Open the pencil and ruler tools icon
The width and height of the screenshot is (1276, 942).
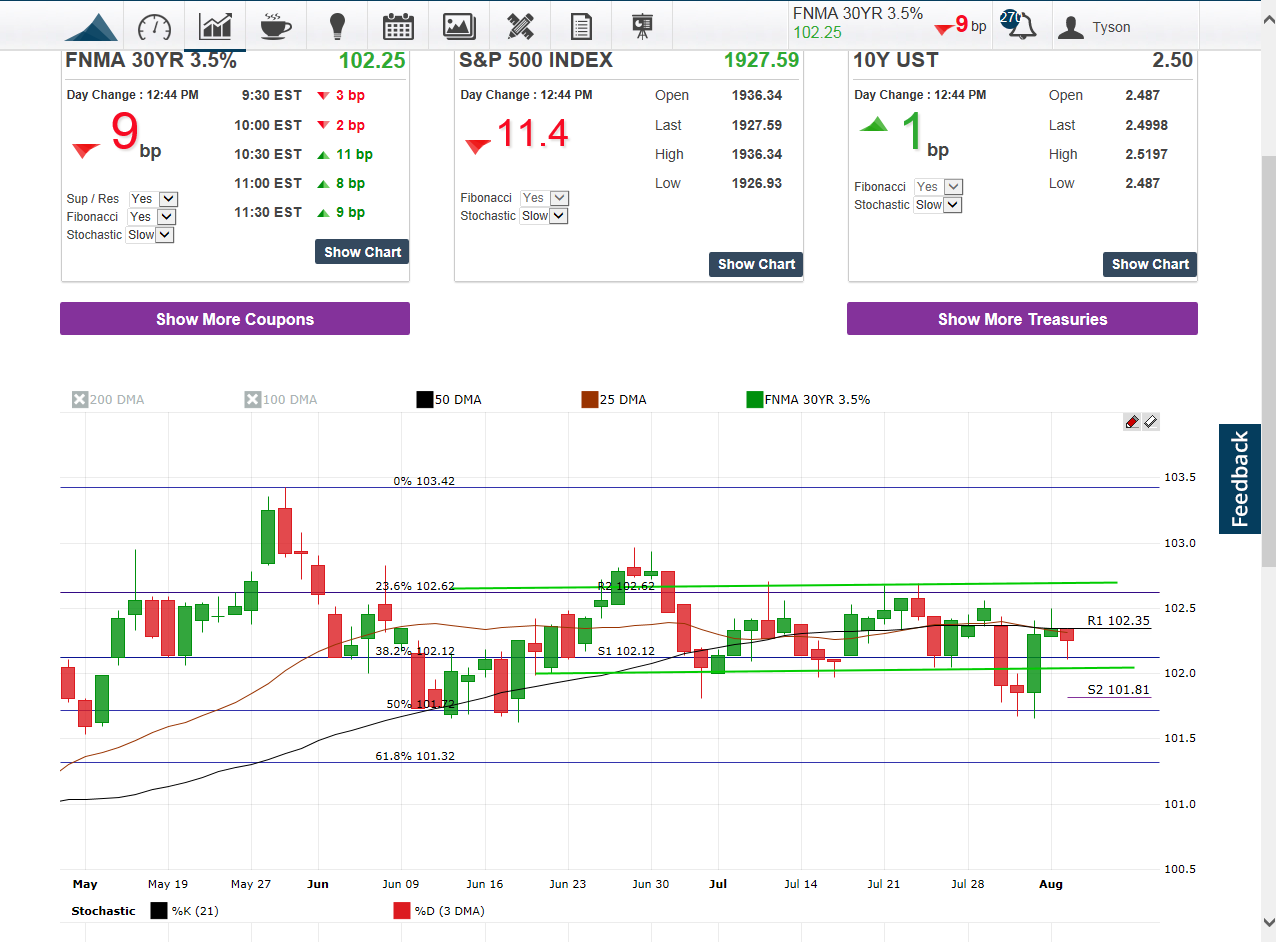(x=520, y=26)
